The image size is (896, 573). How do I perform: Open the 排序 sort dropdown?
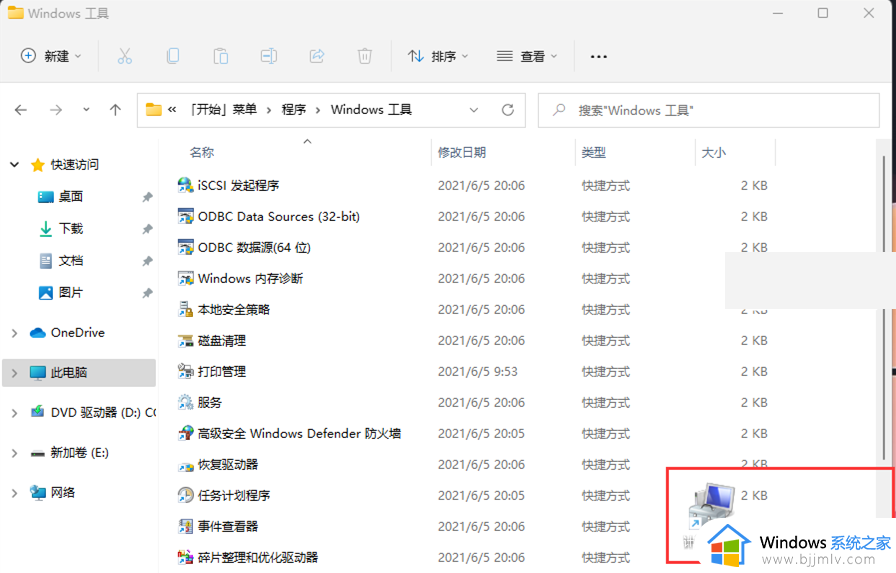tap(438, 56)
